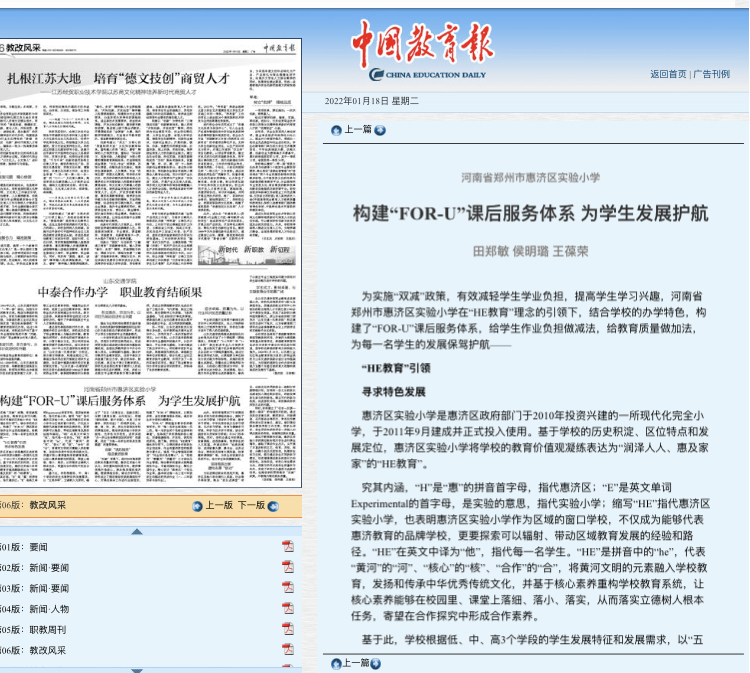Click the paragraph beginning 为实施“双减”政策
The image size is (750, 673).
(529, 320)
